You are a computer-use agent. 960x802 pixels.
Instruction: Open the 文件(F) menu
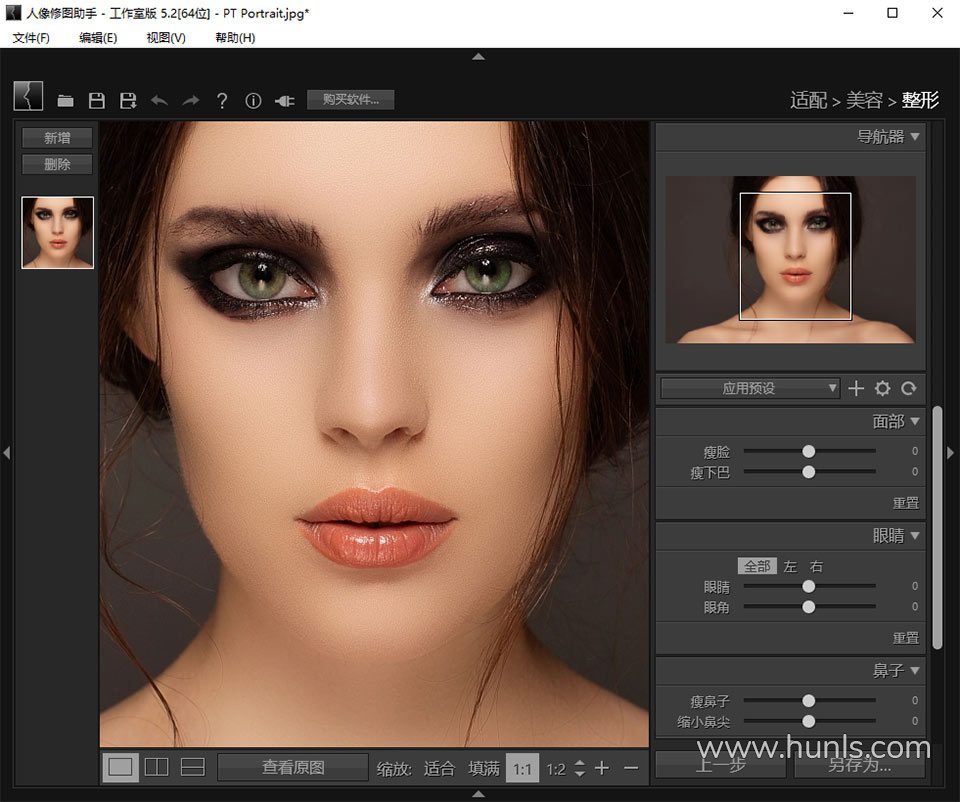pos(31,38)
